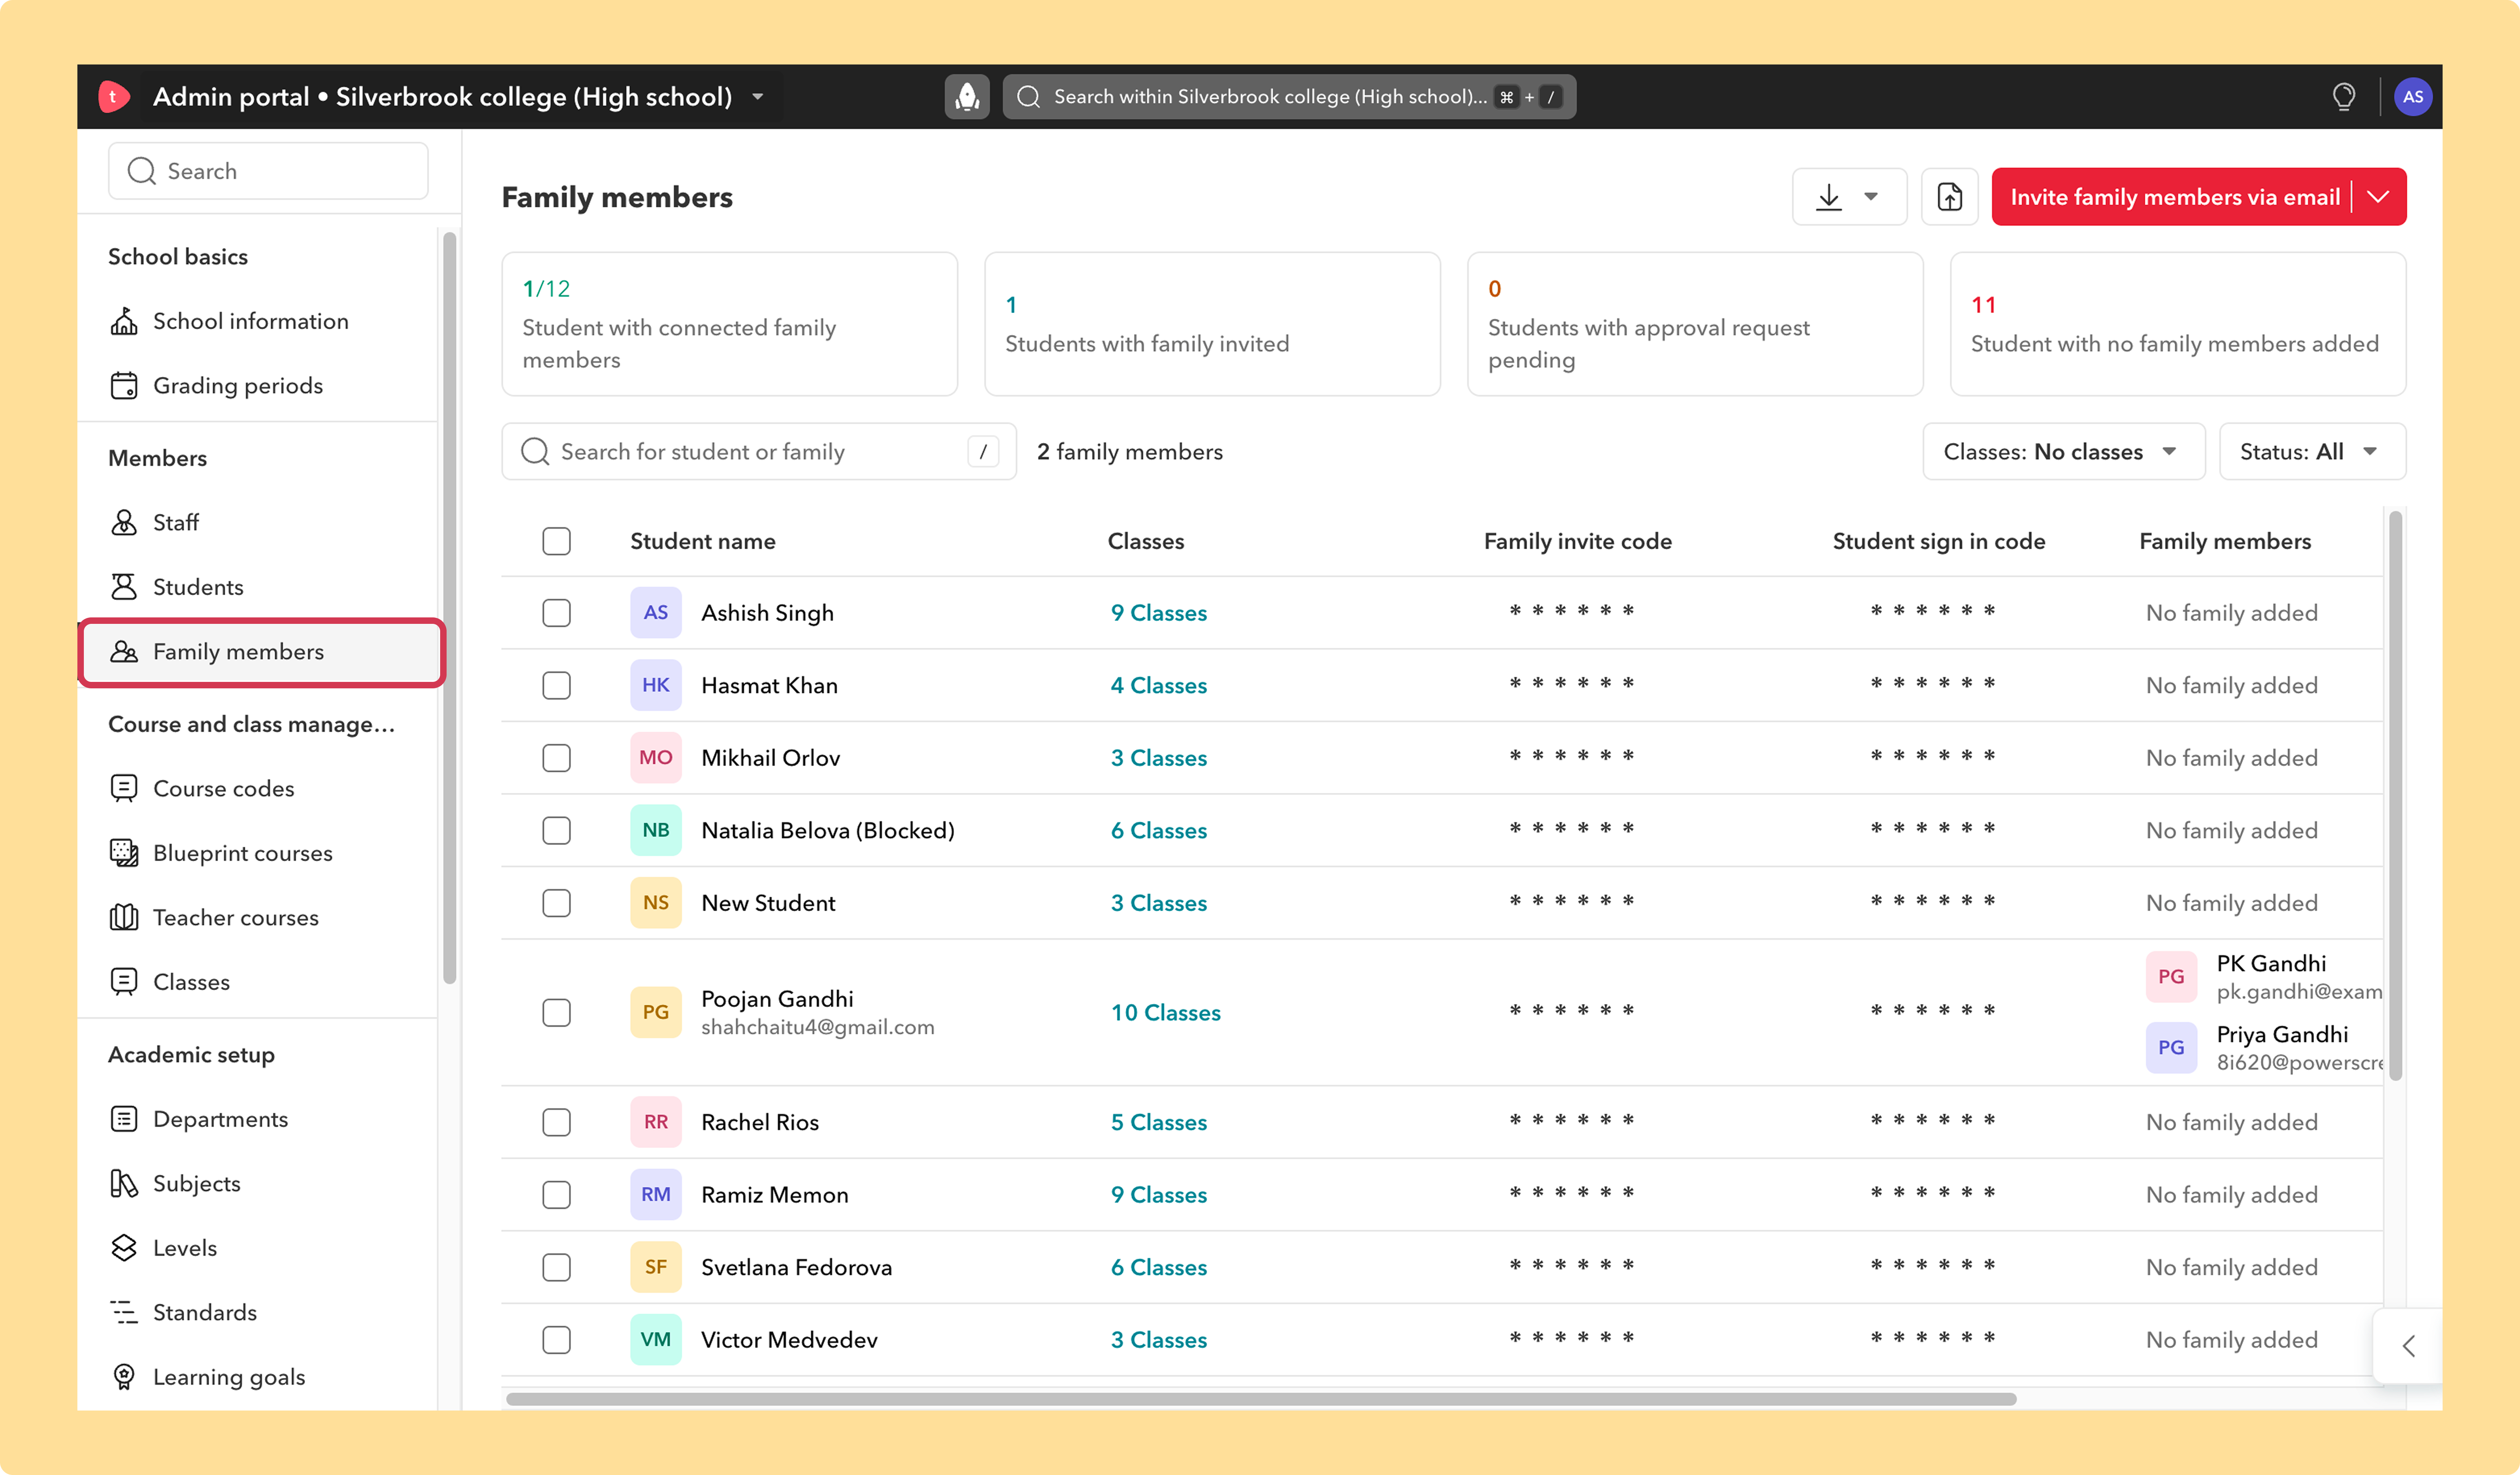This screenshot has height=1475, width=2520.
Task: Click the download arrow icon
Action: pyautogui.click(x=1829, y=197)
